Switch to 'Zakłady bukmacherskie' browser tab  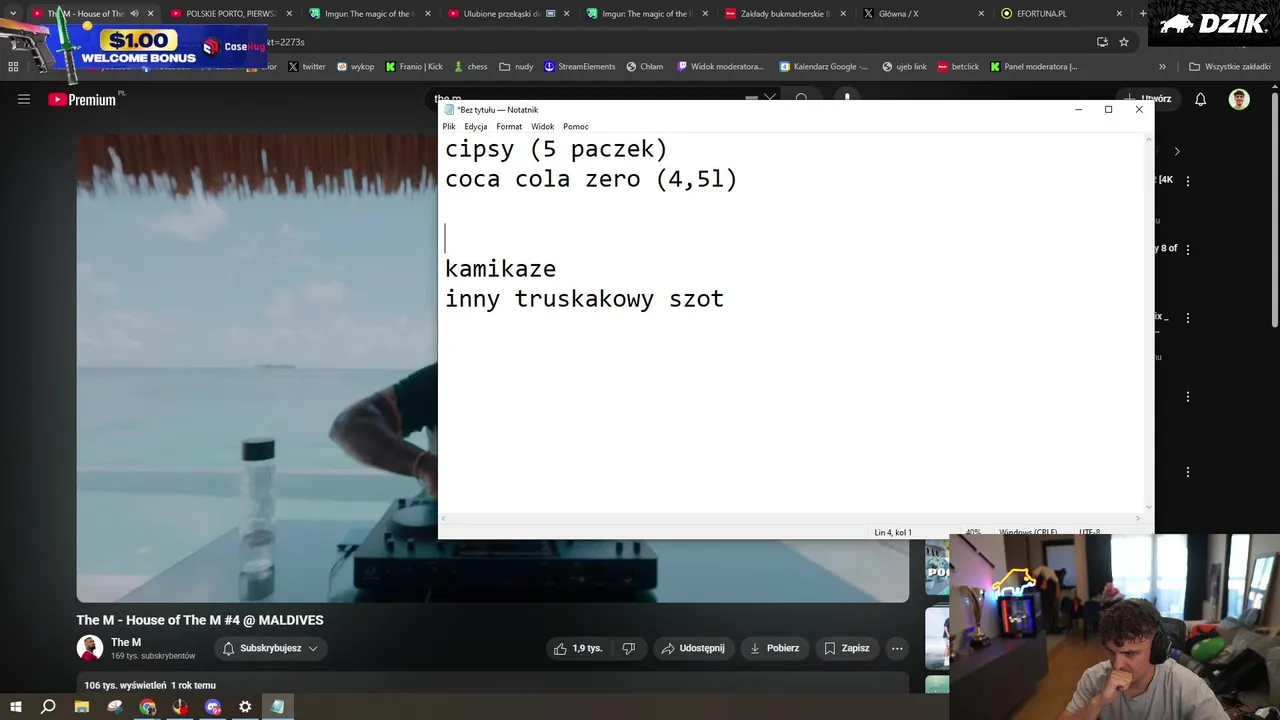pos(786,13)
